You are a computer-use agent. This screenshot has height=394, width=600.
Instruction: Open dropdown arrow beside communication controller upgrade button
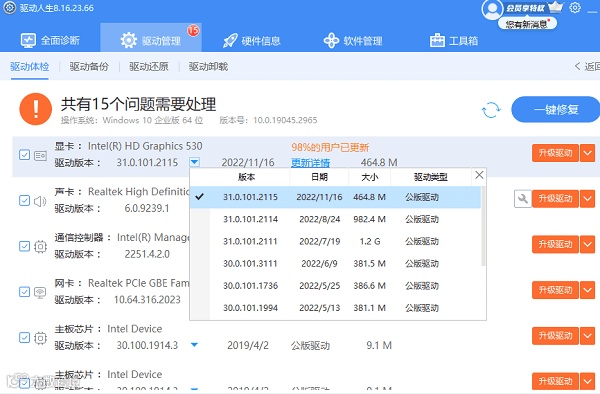587,244
